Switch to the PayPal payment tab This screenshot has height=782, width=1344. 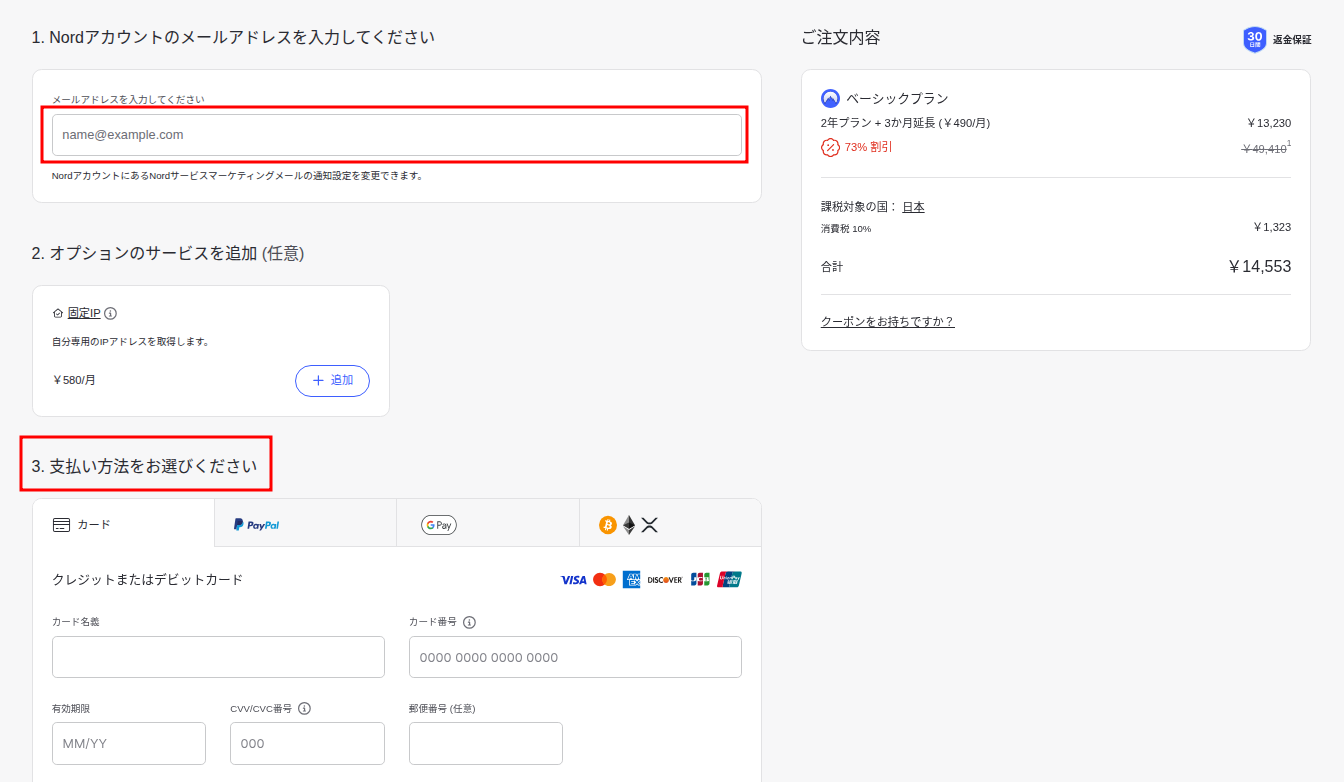[x=305, y=524]
